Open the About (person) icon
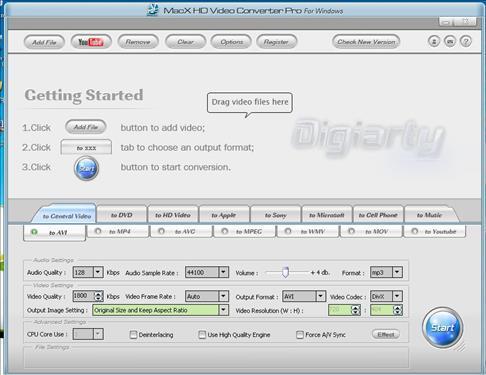This screenshot has height=375, width=486. [434, 41]
